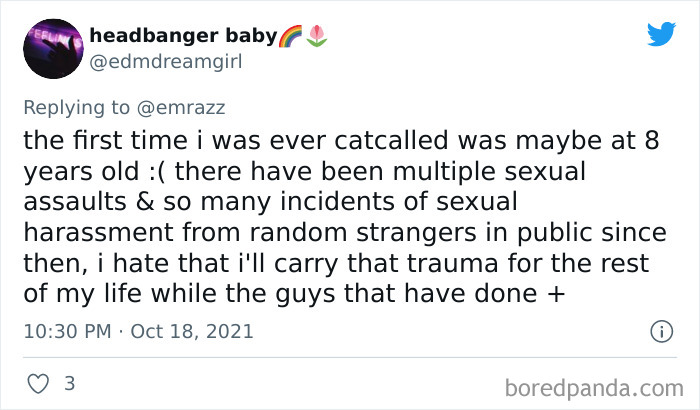Click the like count number 3

pos(69,383)
